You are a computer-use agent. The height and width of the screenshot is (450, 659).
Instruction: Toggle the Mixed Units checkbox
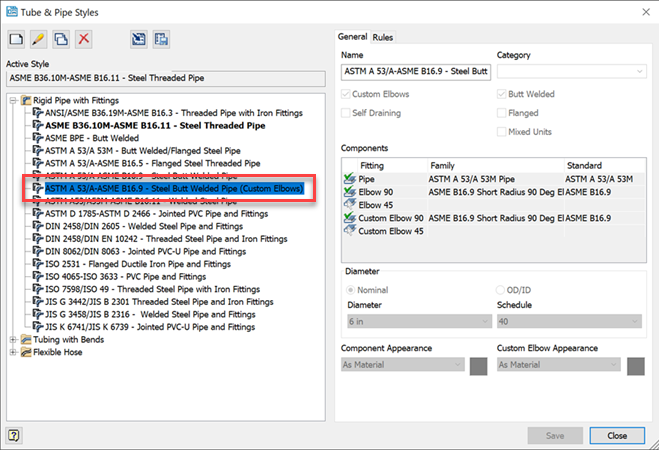click(x=501, y=132)
